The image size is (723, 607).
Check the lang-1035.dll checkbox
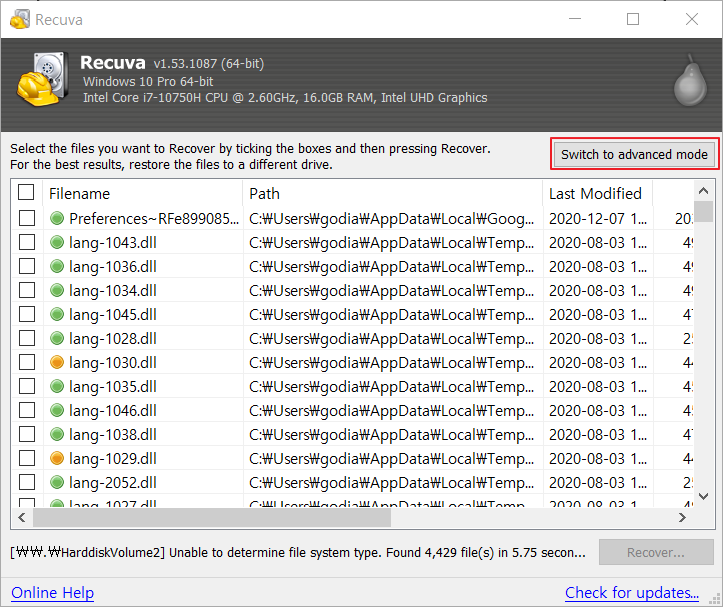tap(27, 386)
